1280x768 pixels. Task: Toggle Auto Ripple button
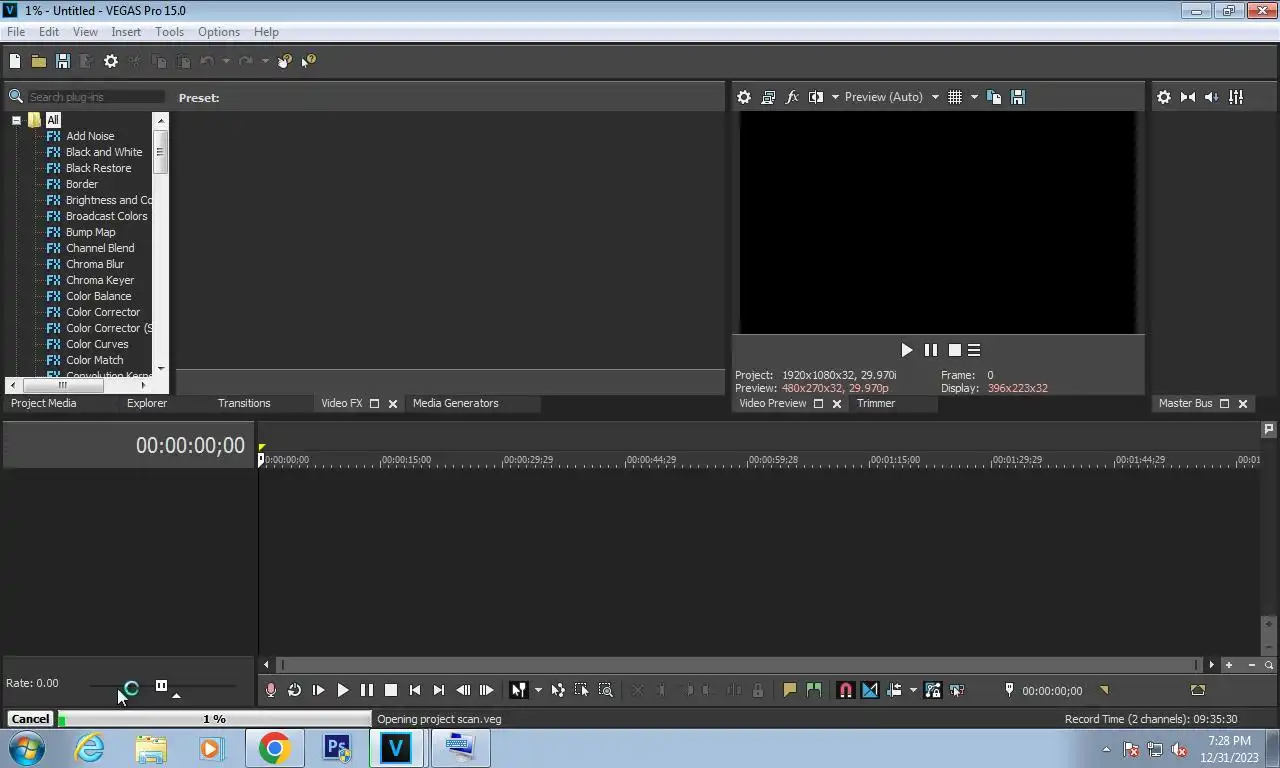pyautogui.click(x=894, y=690)
